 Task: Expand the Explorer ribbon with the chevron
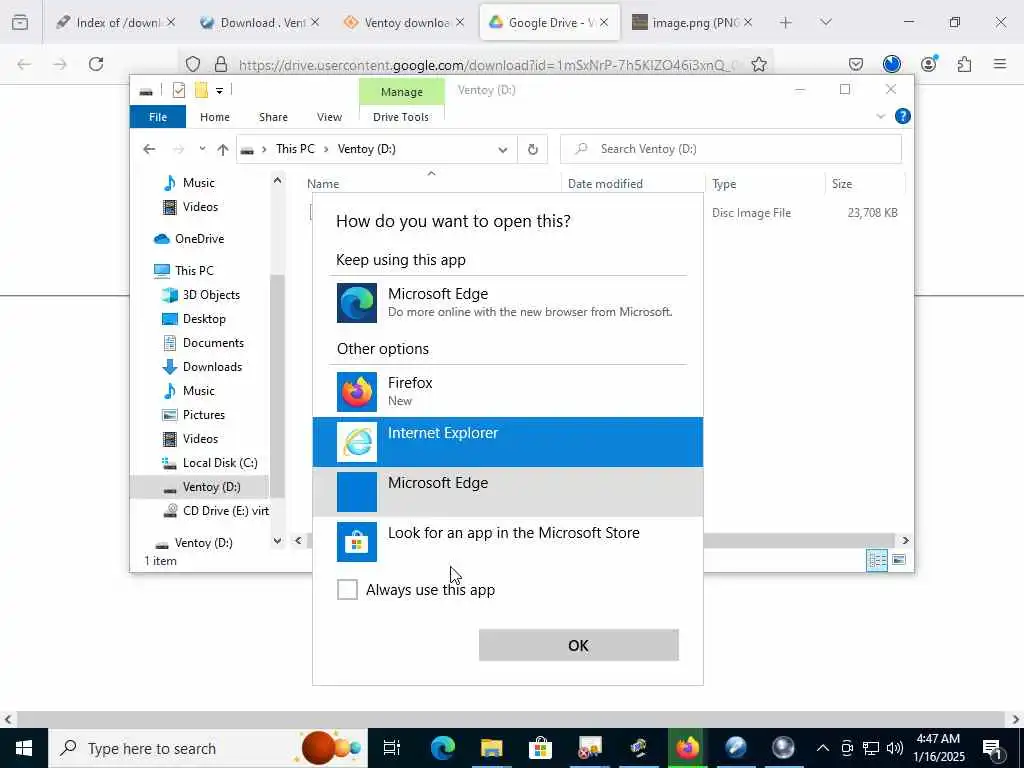pos(880,116)
